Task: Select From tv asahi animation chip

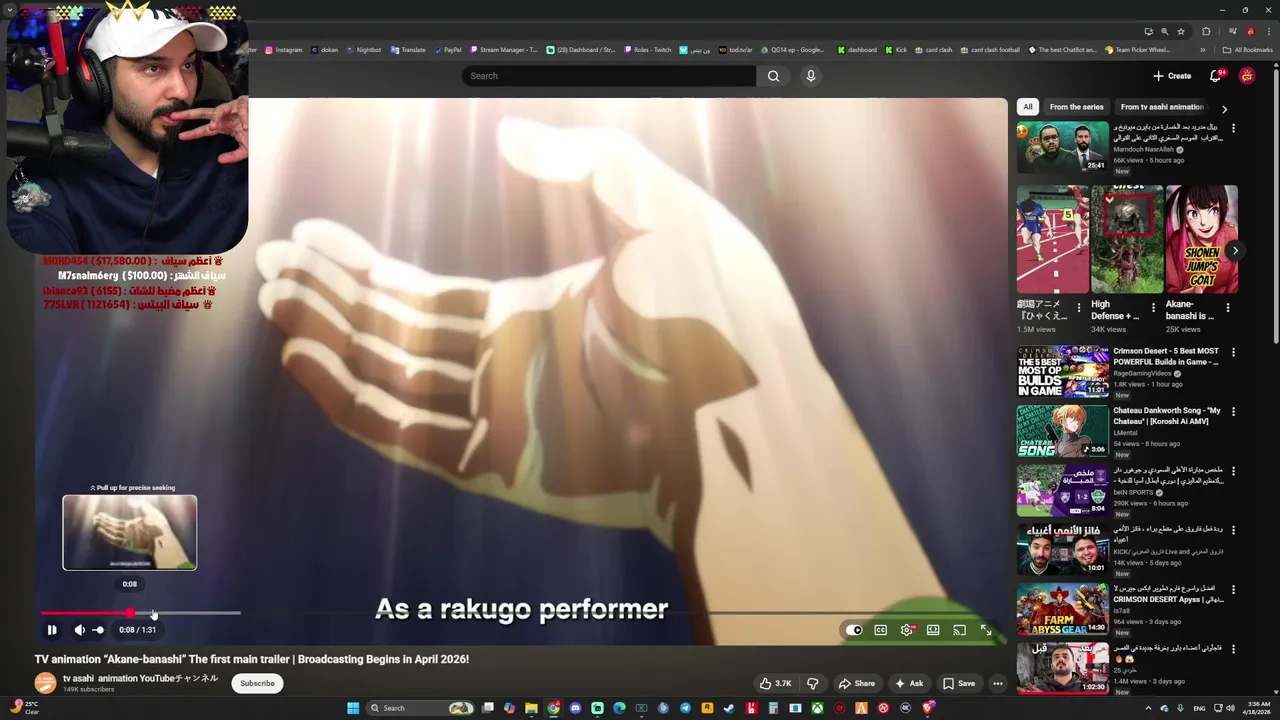Action: 1162,107
